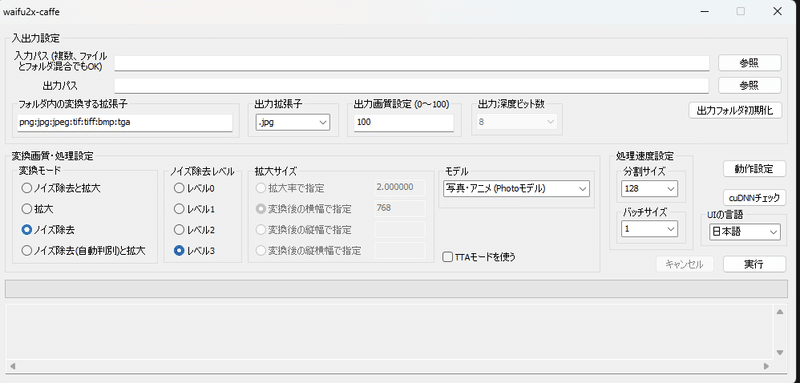Open the UIの言語 dropdown 日本語
This screenshot has height=383, width=800.
click(745, 232)
